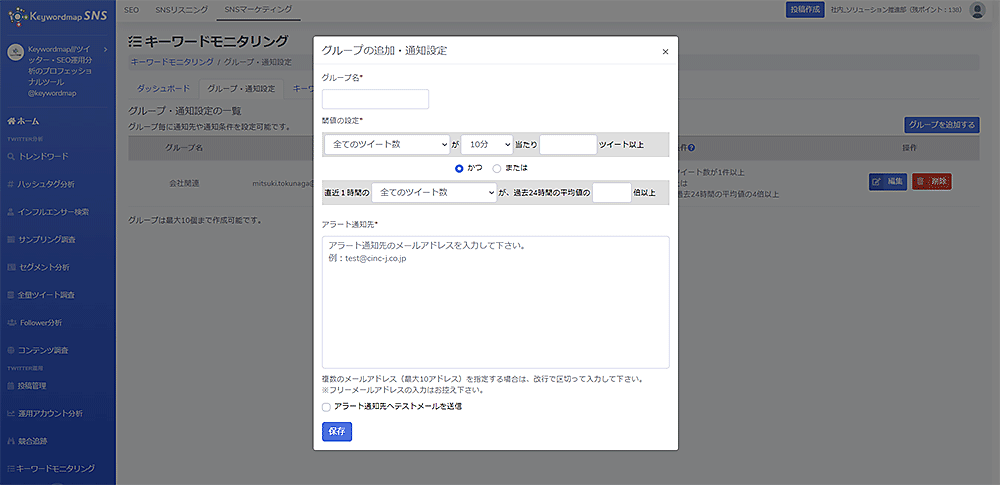Click the グループ名 text input field
The image size is (1000, 485).
(x=375, y=99)
